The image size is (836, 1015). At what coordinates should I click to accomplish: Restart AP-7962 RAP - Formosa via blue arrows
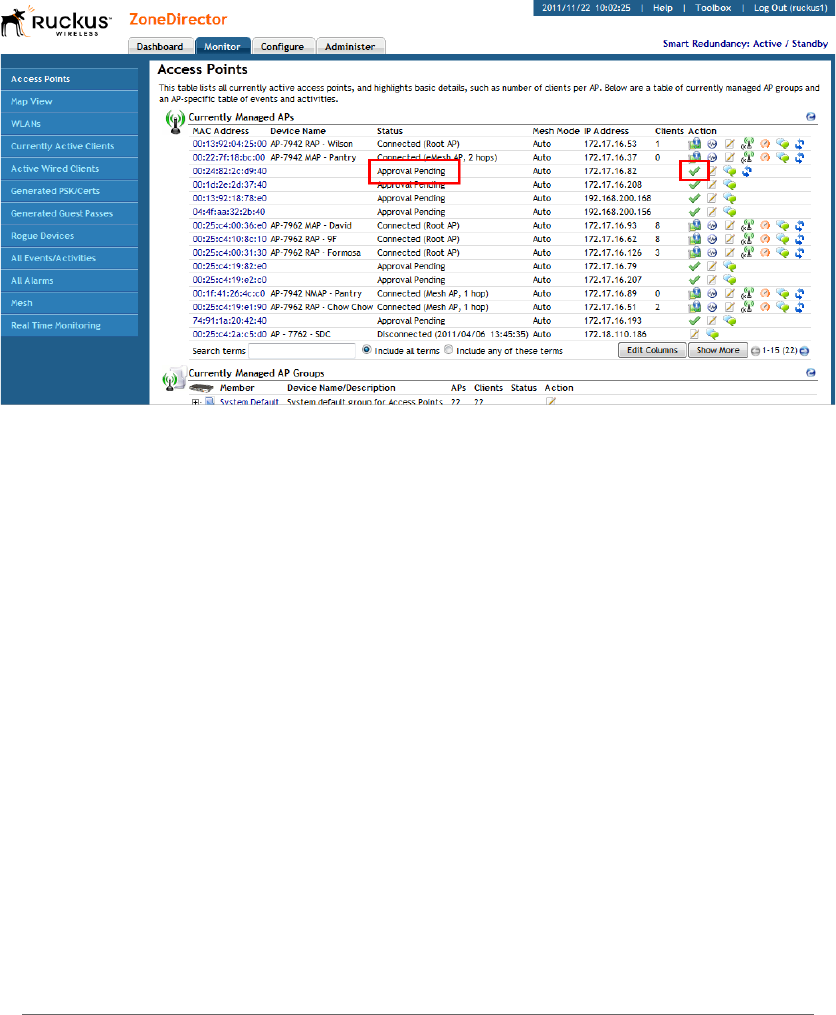pyautogui.click(x=799, y=252)
